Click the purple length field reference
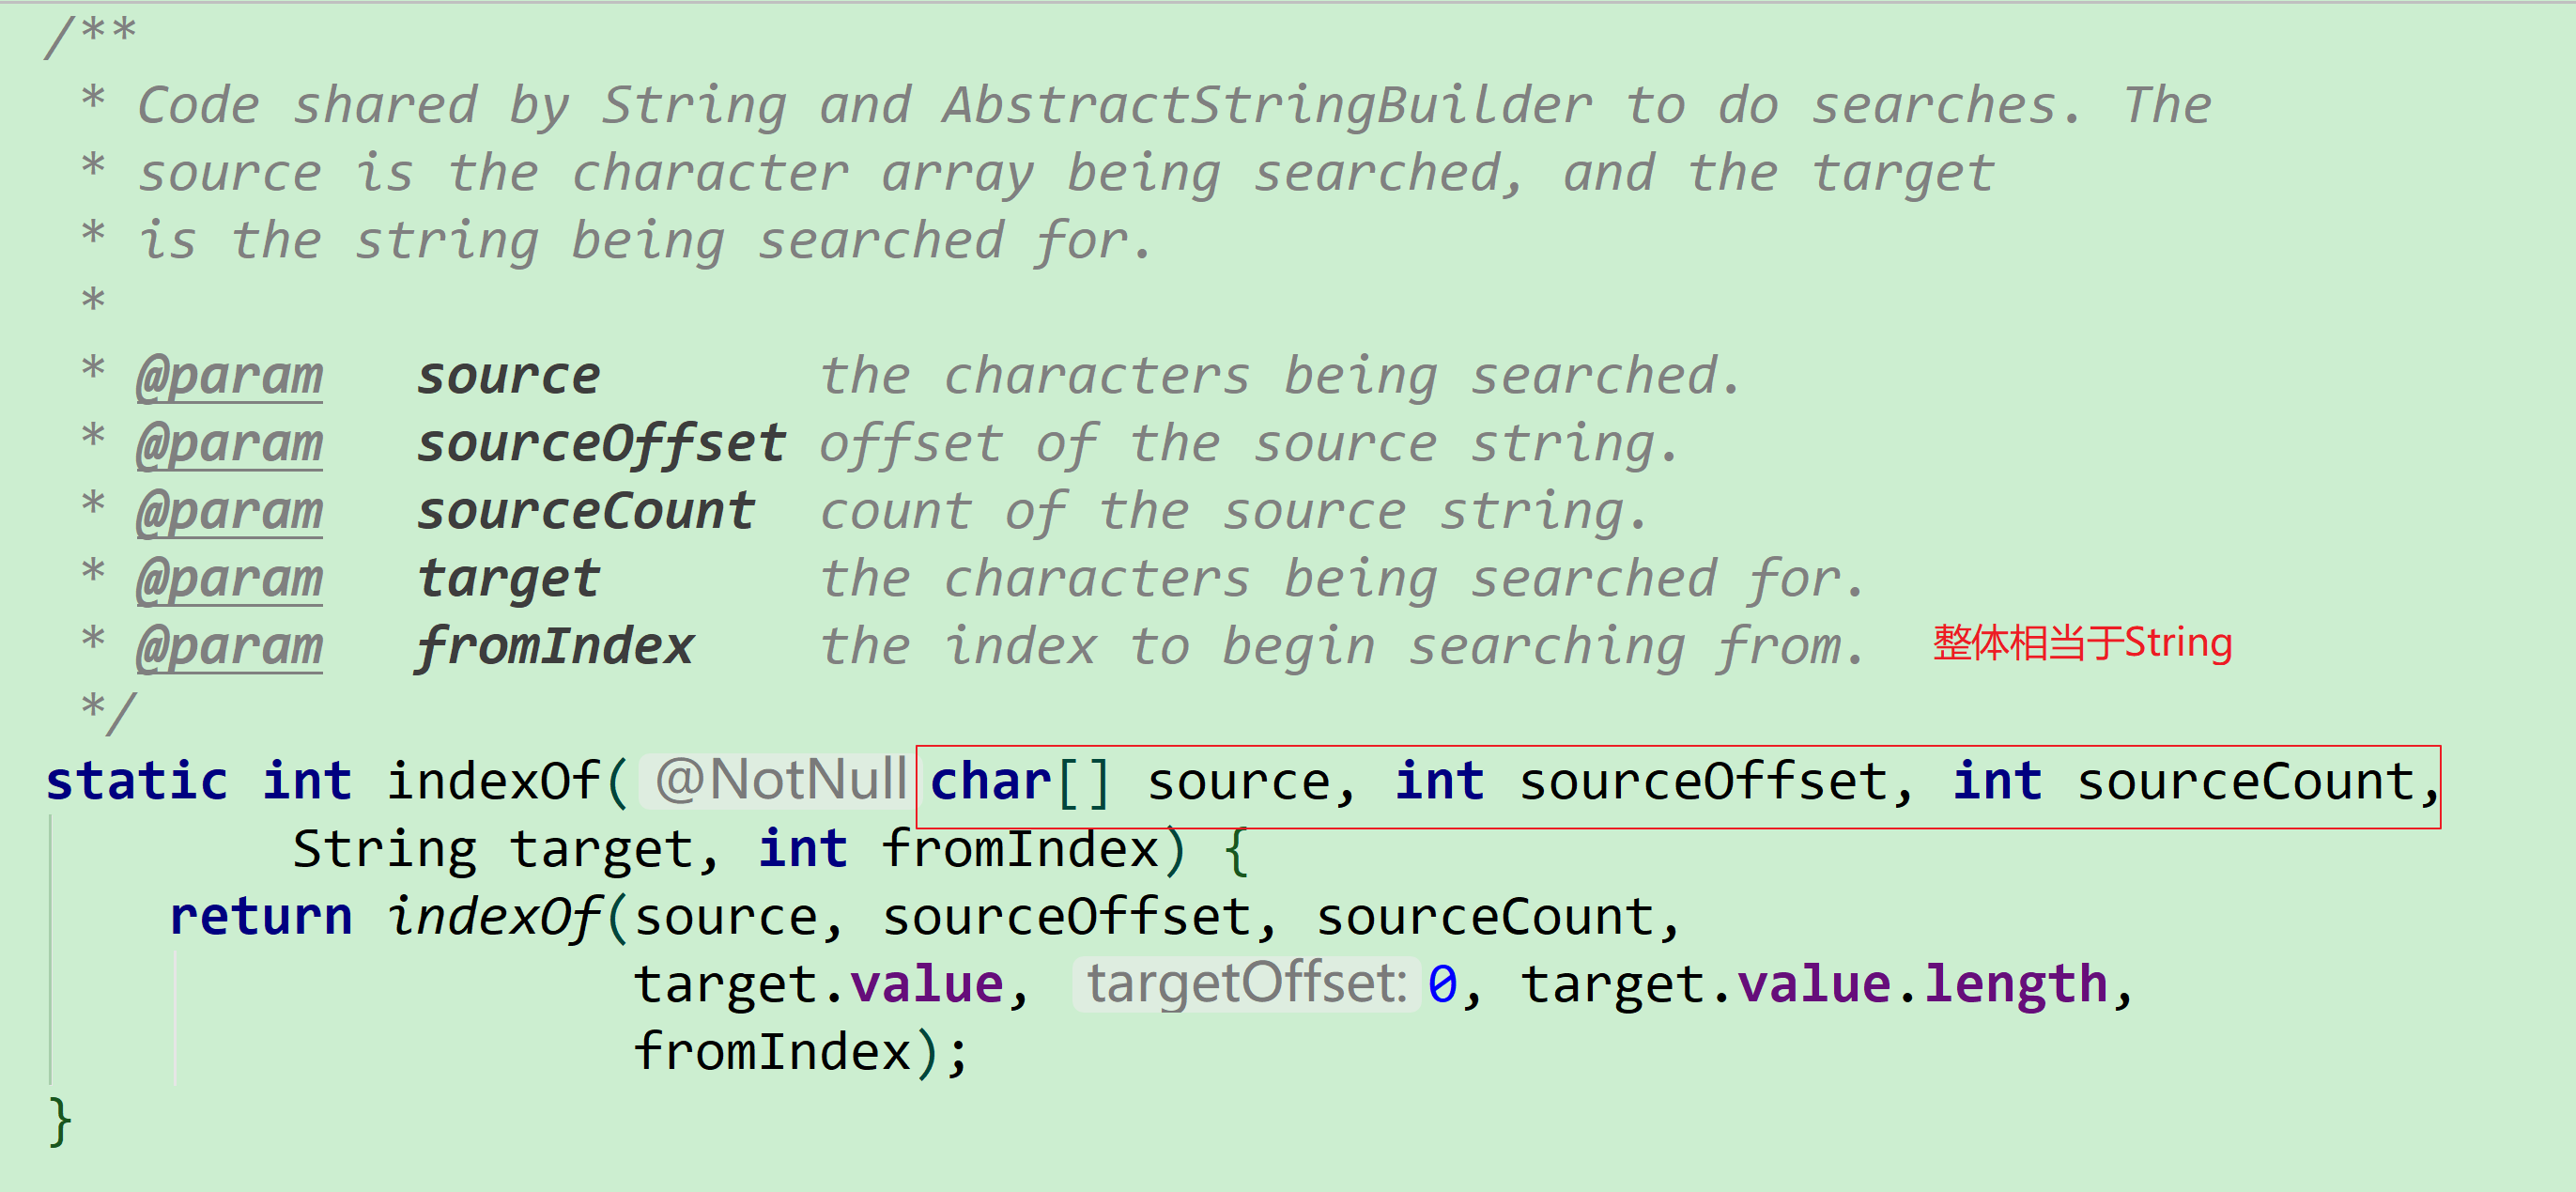The width and height of the screenshot is (2576, 1192). coord(2016,985)
